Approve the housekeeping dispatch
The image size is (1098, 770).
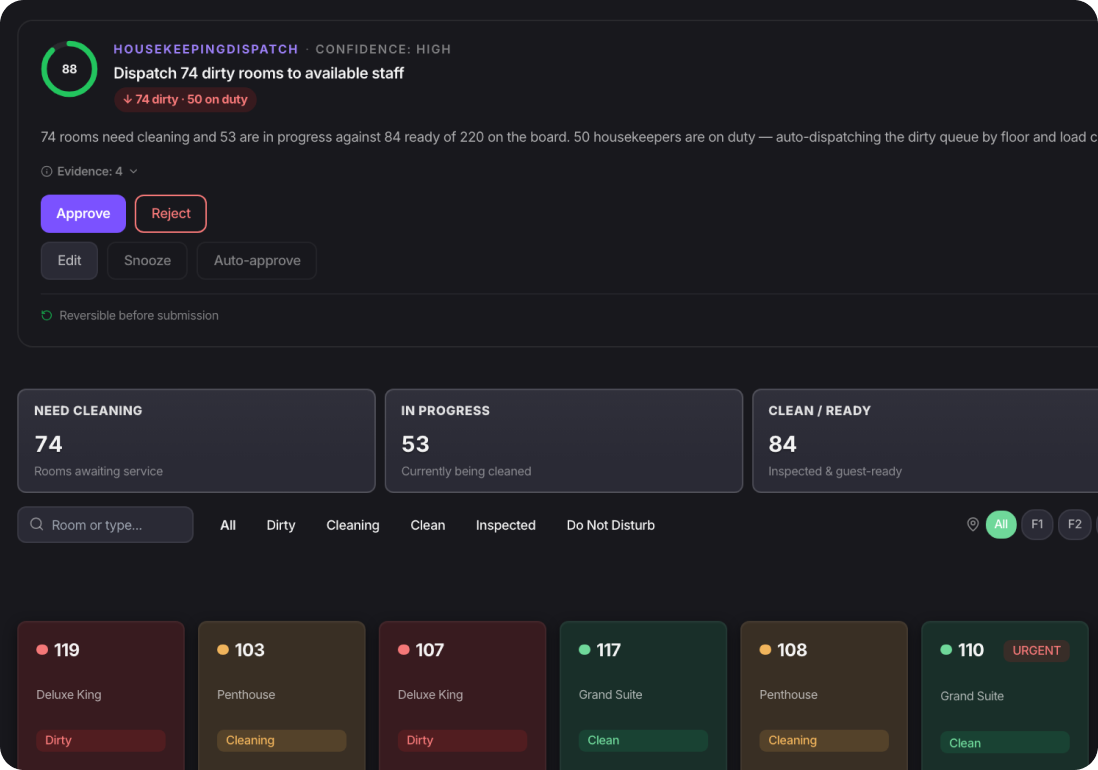point(83,214)
